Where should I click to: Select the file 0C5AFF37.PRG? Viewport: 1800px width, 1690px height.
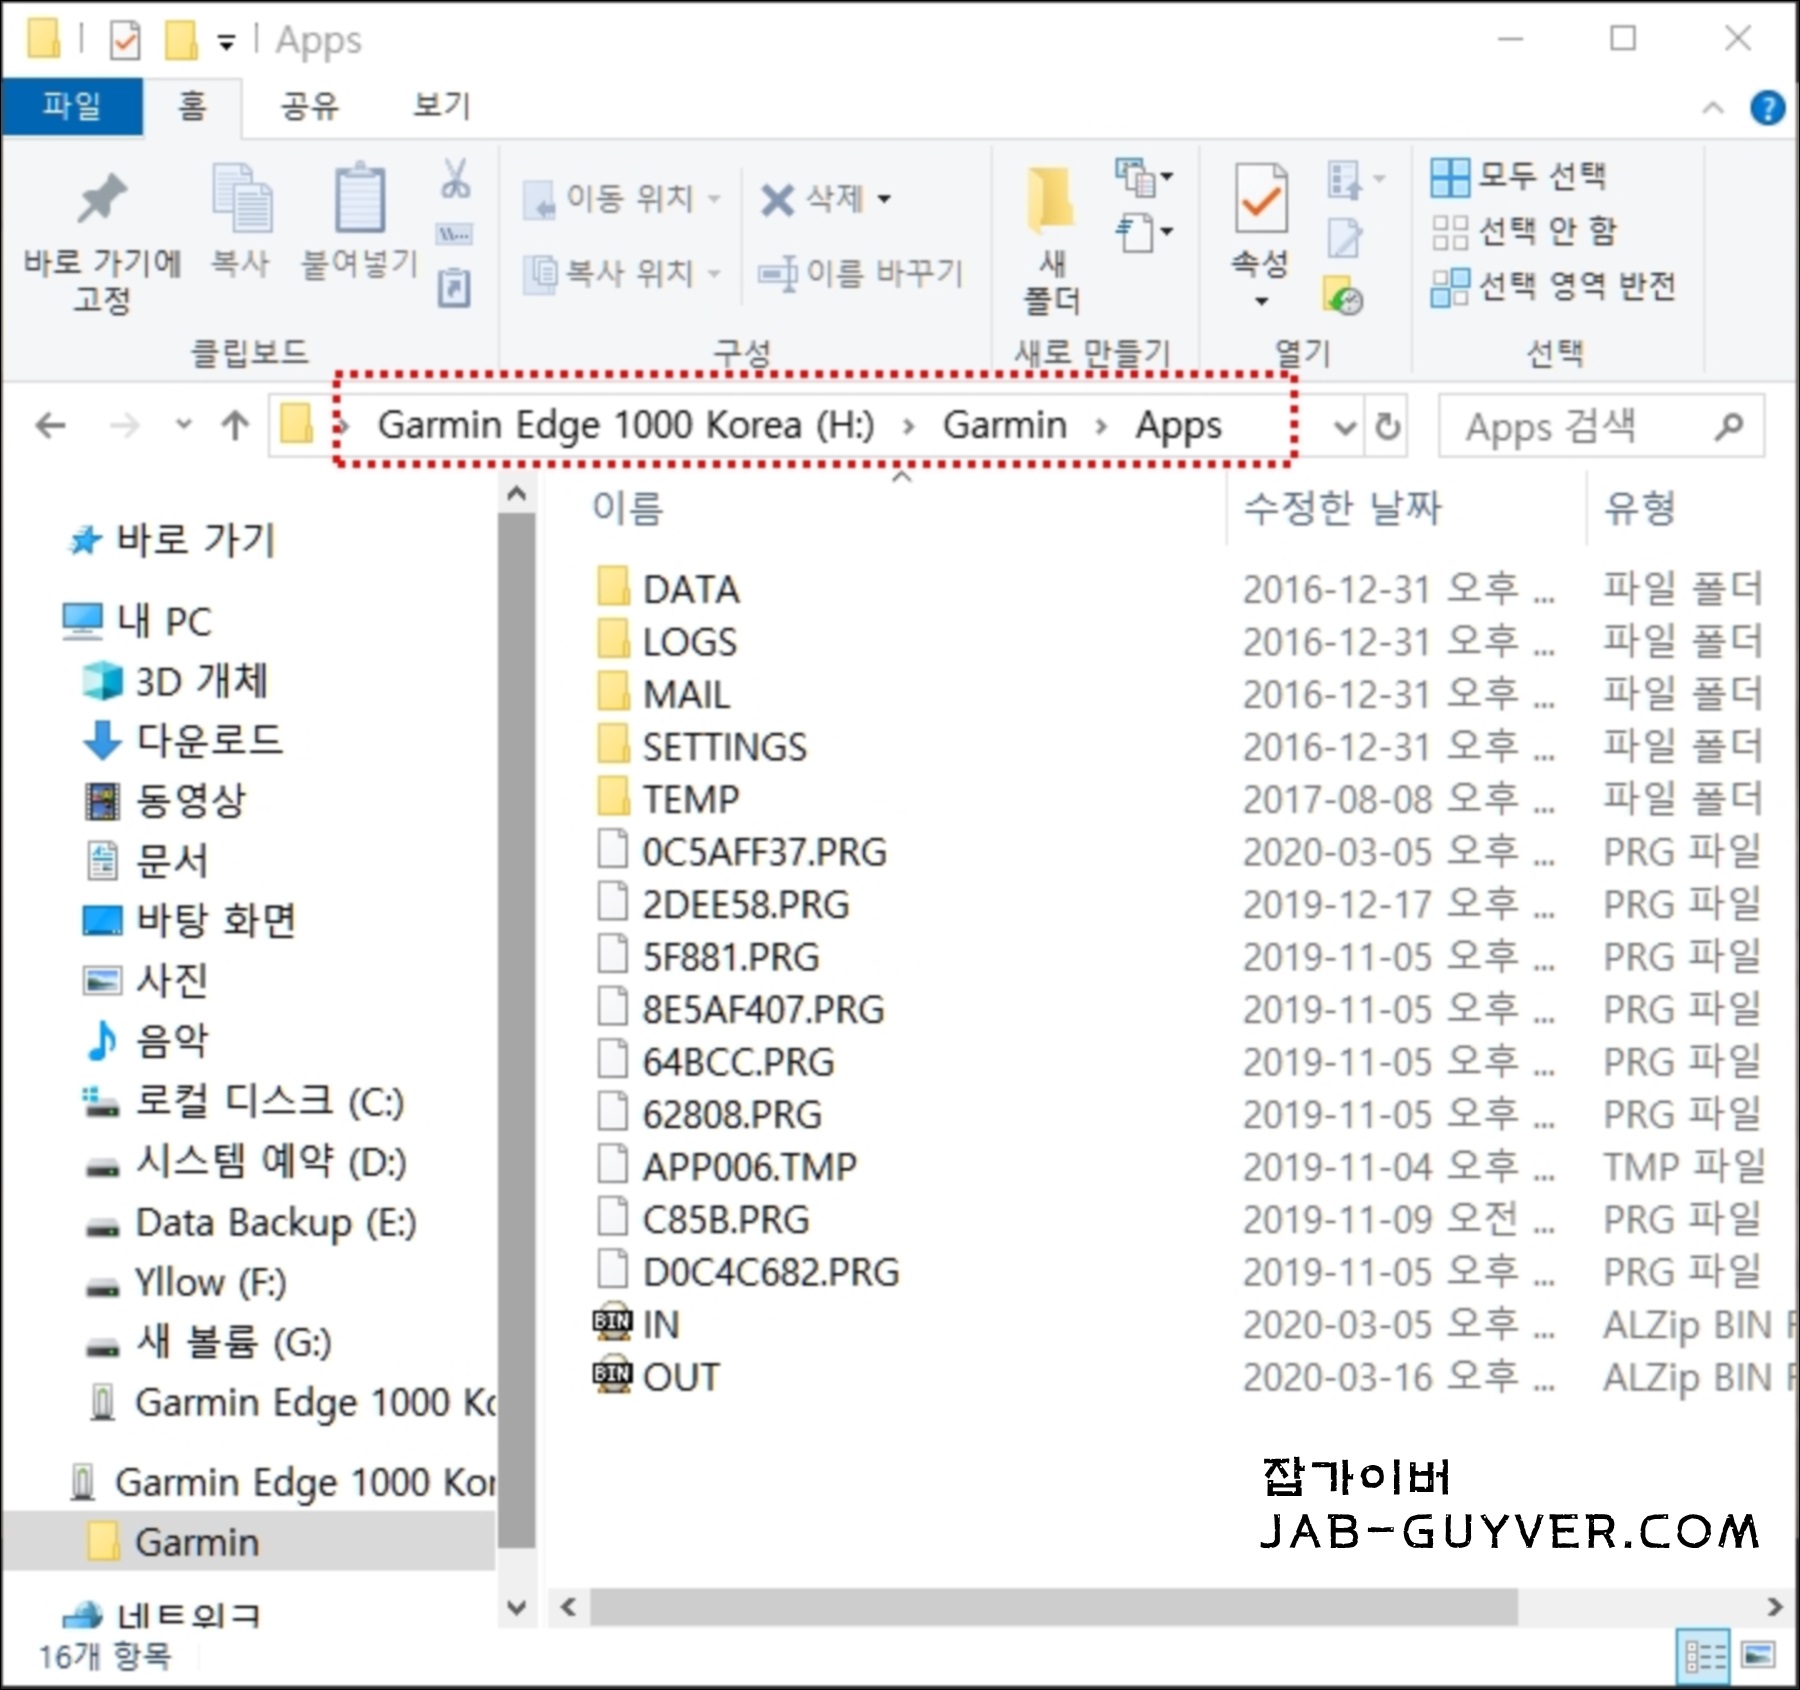pos(741,852)
